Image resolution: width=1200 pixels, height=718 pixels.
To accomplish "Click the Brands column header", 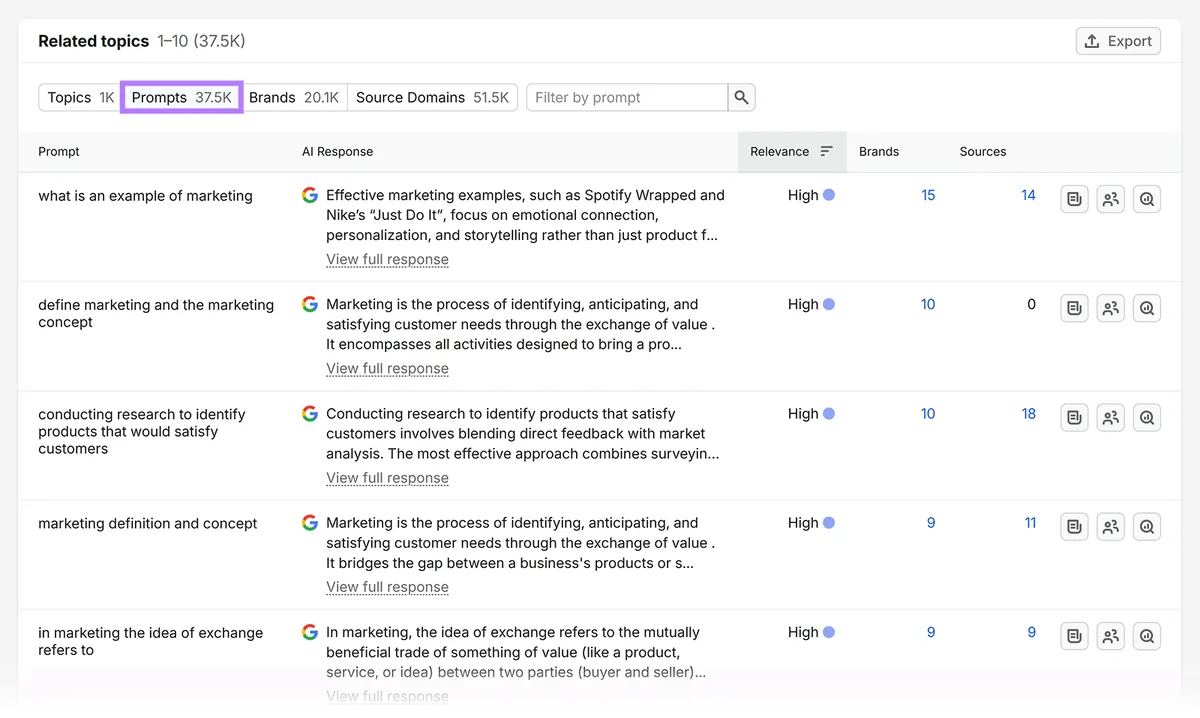I will tap(879, 152).
